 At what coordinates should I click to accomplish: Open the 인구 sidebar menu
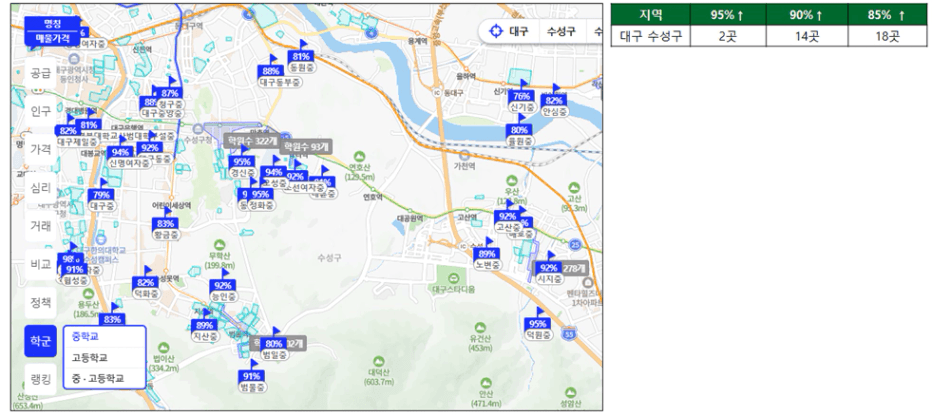40,111
